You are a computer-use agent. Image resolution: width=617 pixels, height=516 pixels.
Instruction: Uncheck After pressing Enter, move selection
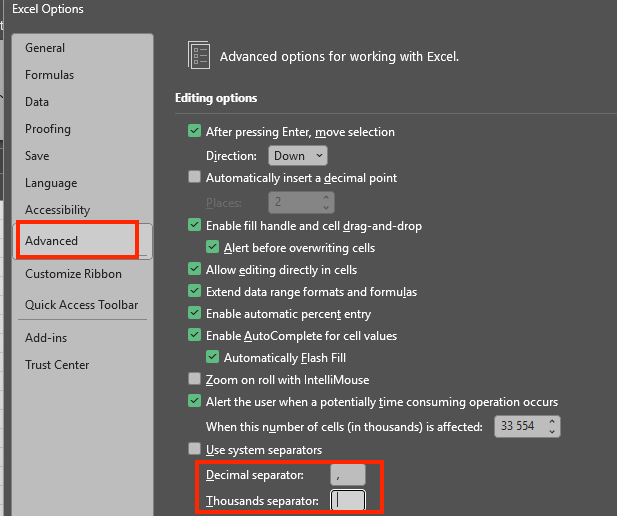(194, 132)
